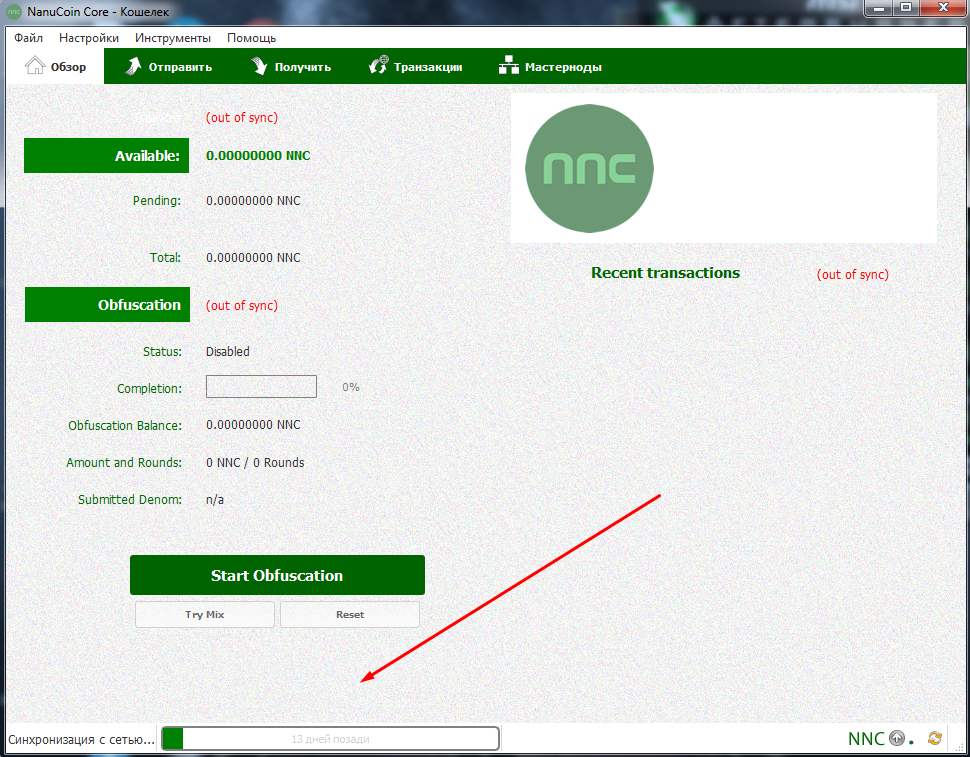Image resolution: width=970 pixels, height=757 pixels.
Task: Select the Получить receive arrow icon
Action: [259, 67]
